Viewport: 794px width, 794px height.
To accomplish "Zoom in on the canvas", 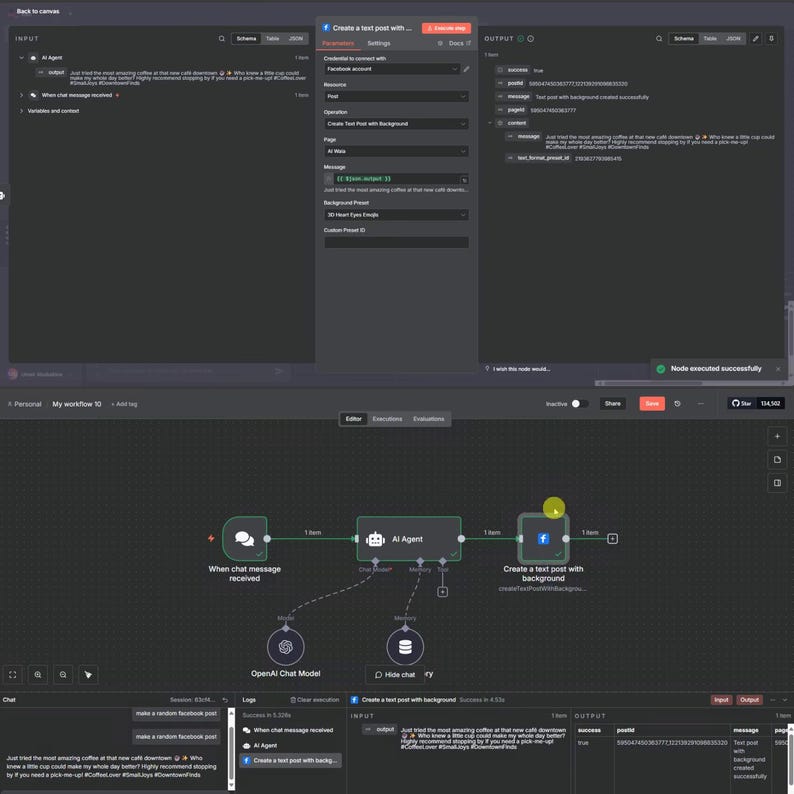I will (x=38, y=674).
